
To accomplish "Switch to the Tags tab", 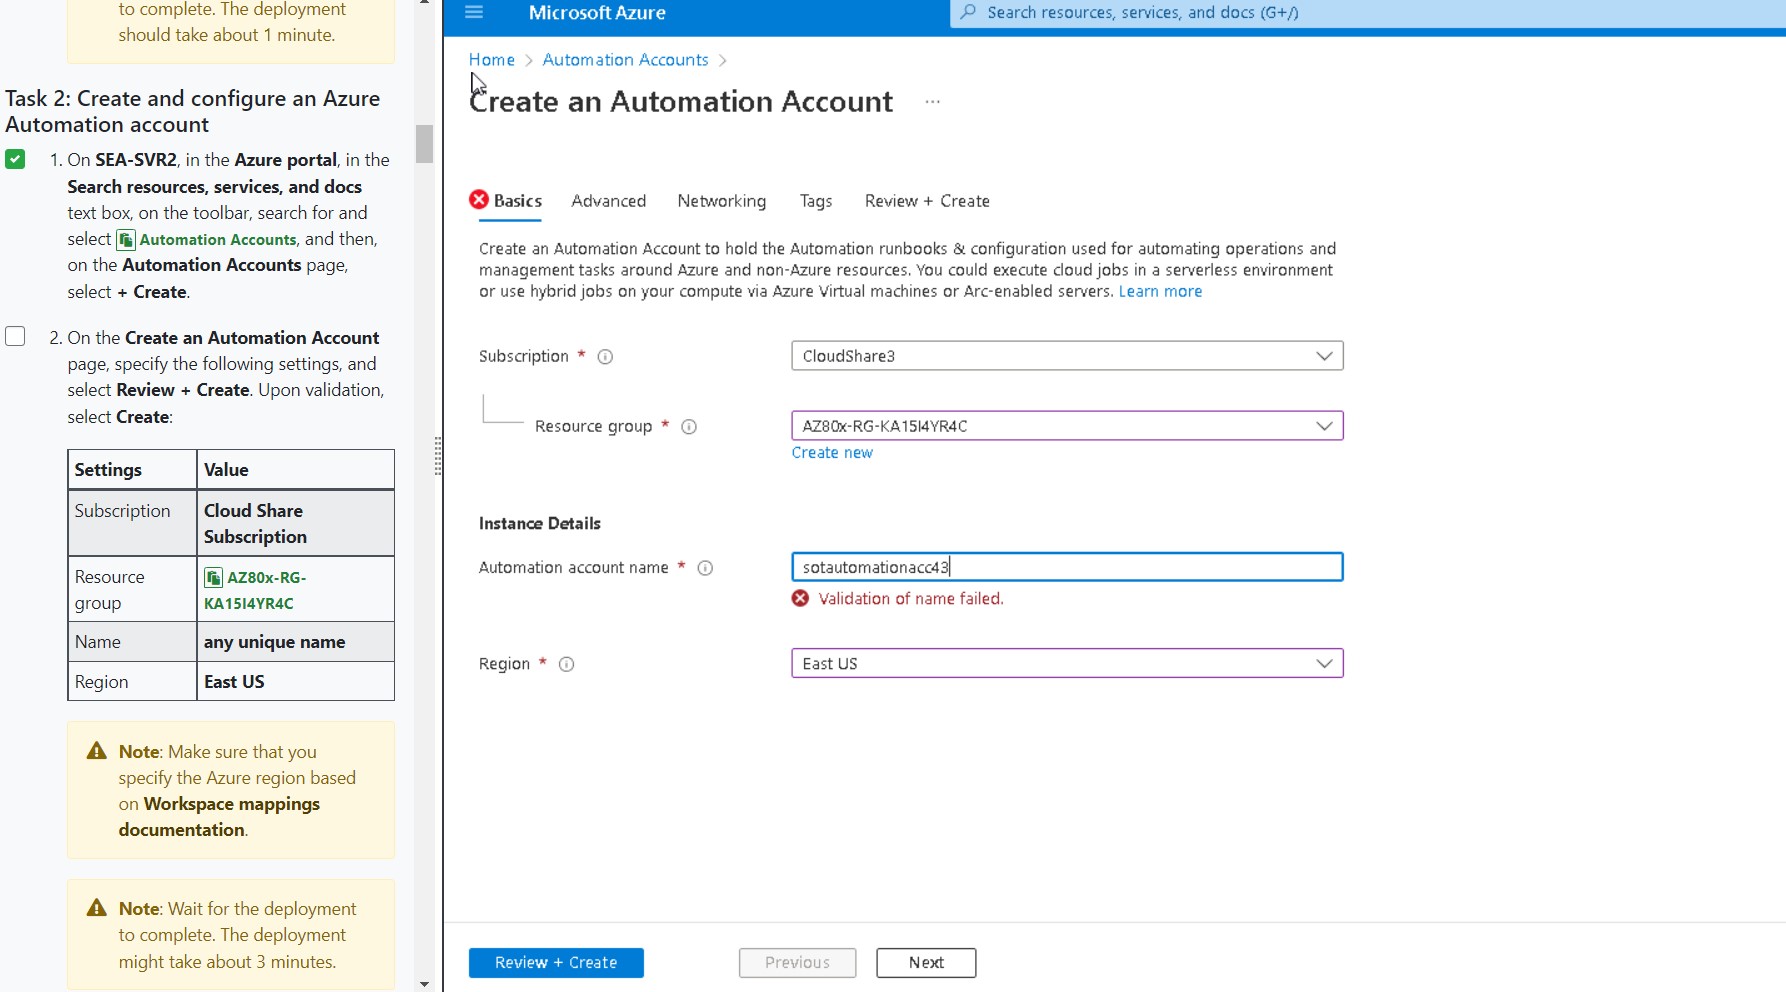I will [815, 201].
